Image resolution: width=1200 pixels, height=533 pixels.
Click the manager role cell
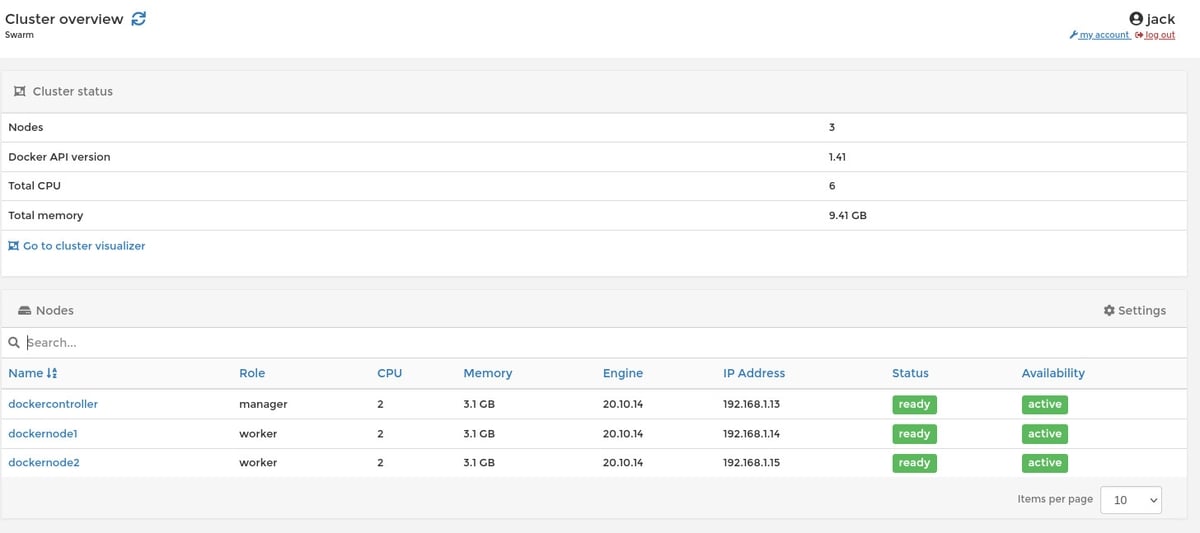[263, 404]
